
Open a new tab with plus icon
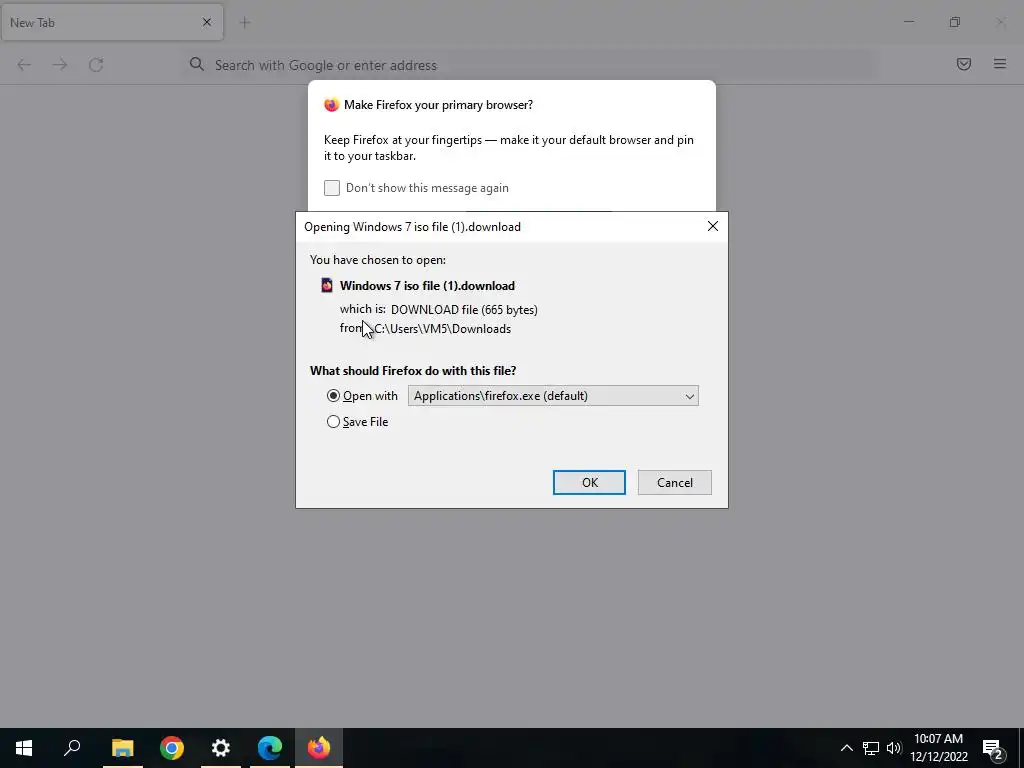[x=245, y=23]
